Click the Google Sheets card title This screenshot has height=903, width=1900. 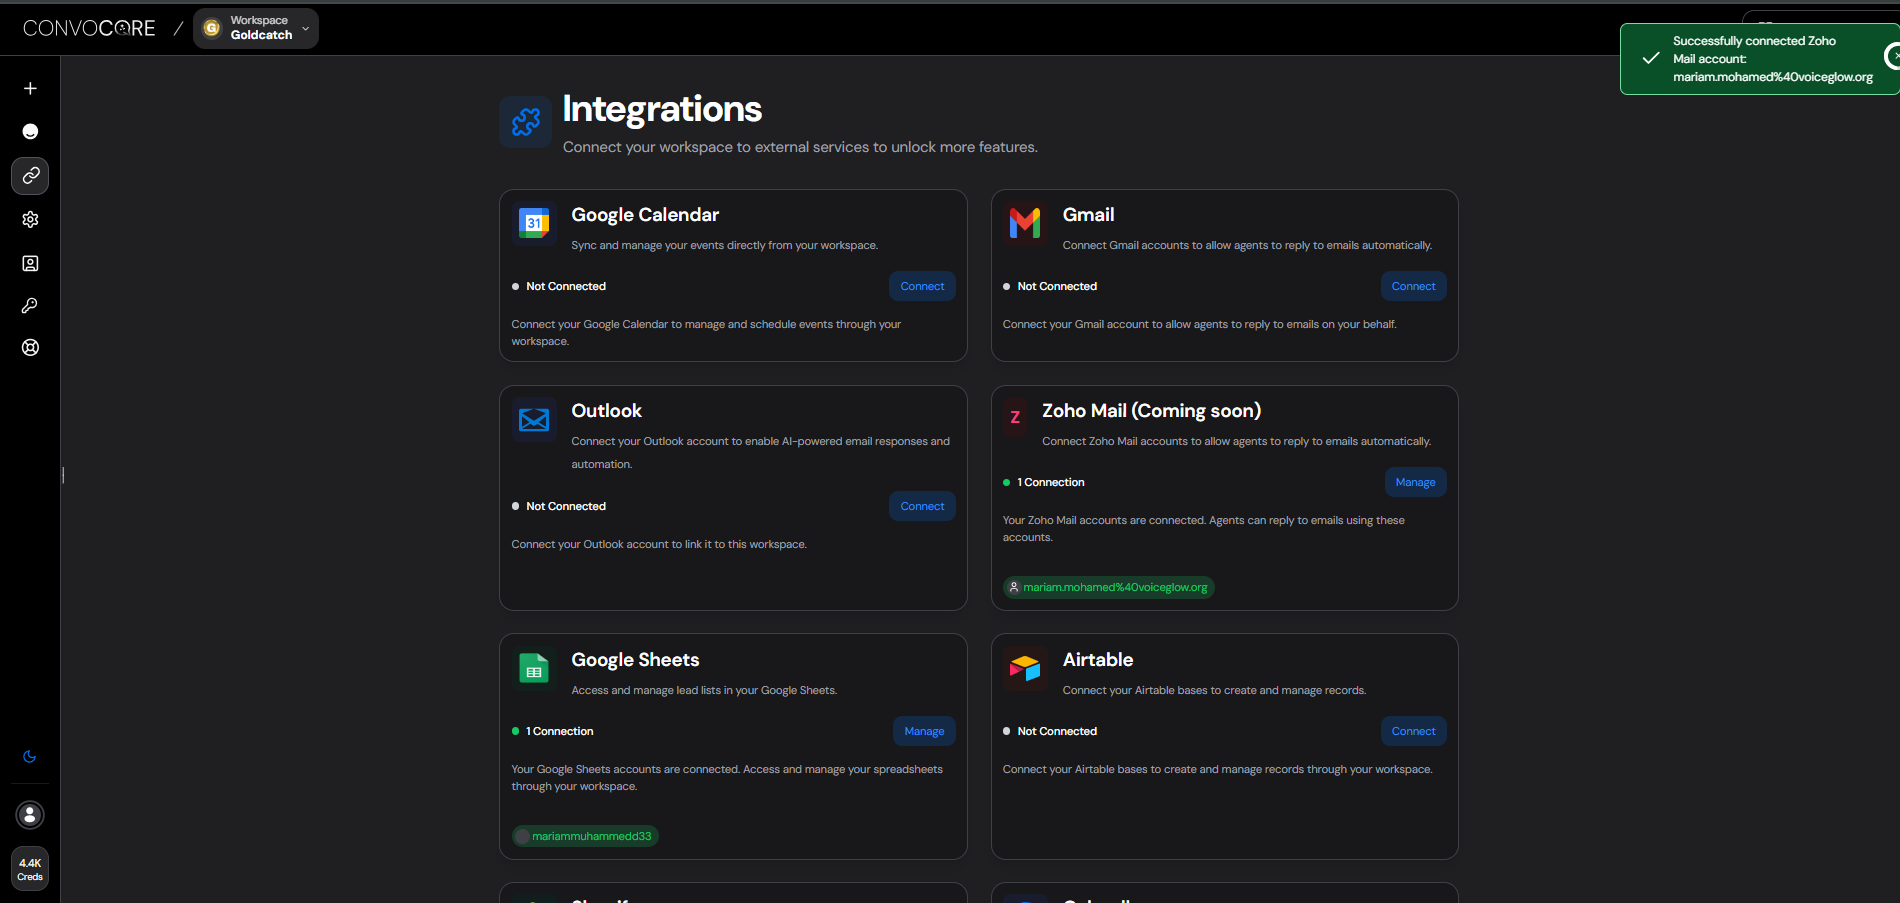pos(635,660)
